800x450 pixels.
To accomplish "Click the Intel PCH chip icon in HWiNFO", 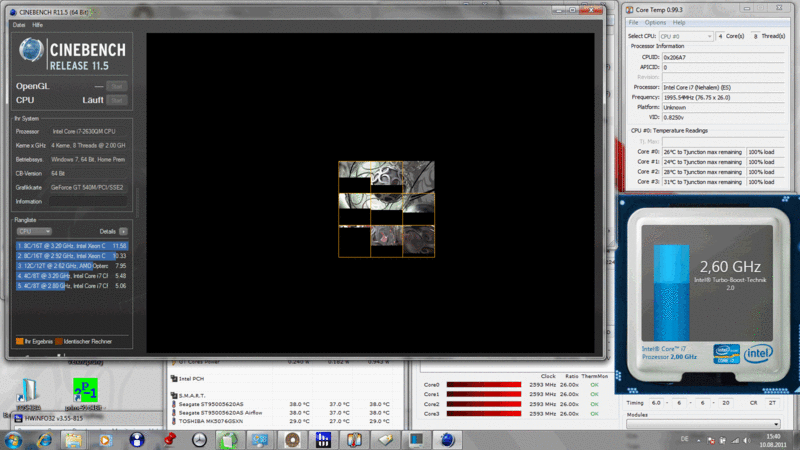I will 173,379.
